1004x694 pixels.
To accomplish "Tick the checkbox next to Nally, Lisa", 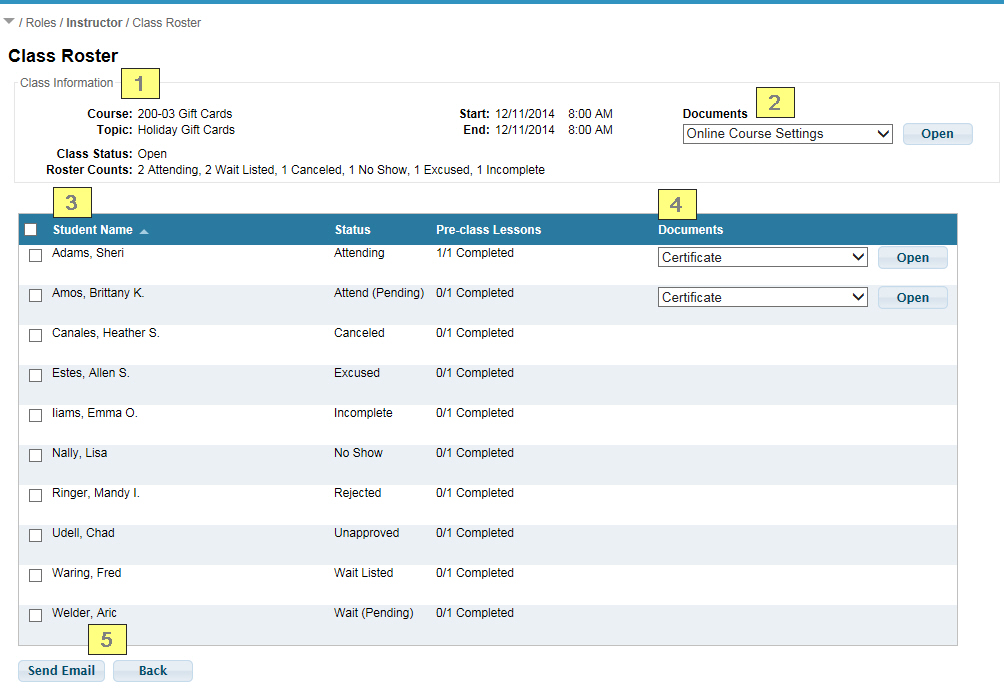I will 36,455.
